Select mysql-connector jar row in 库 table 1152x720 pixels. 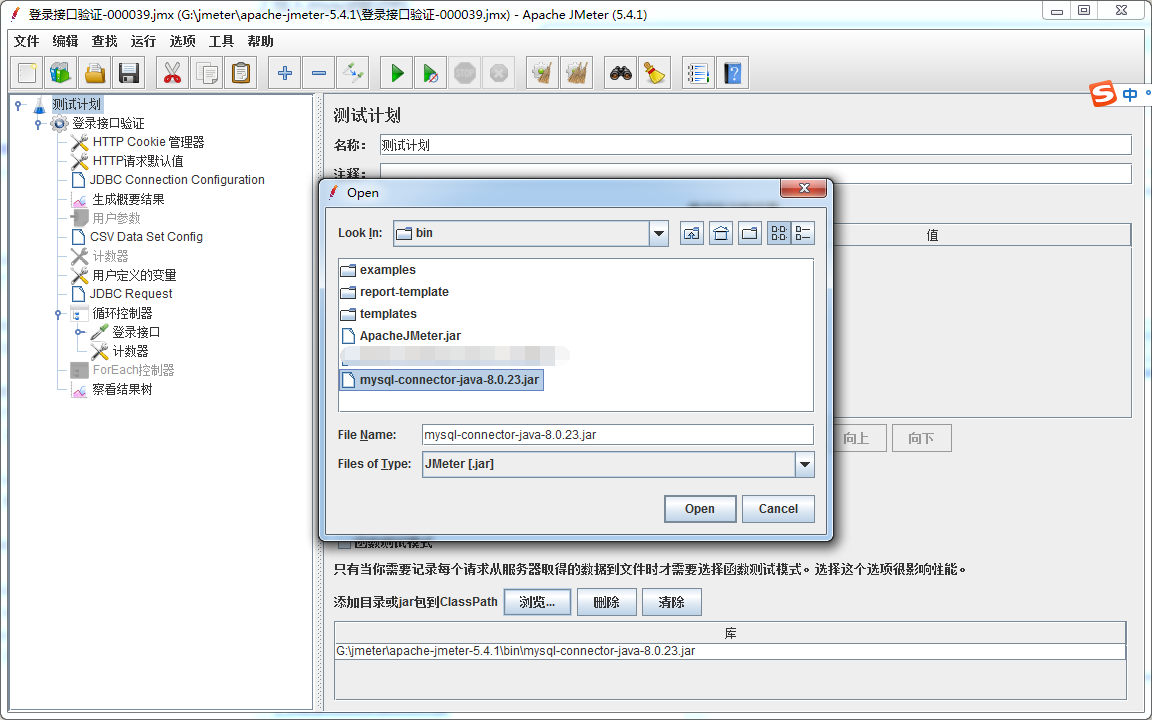pyautogui.click(x=730, y=652)
